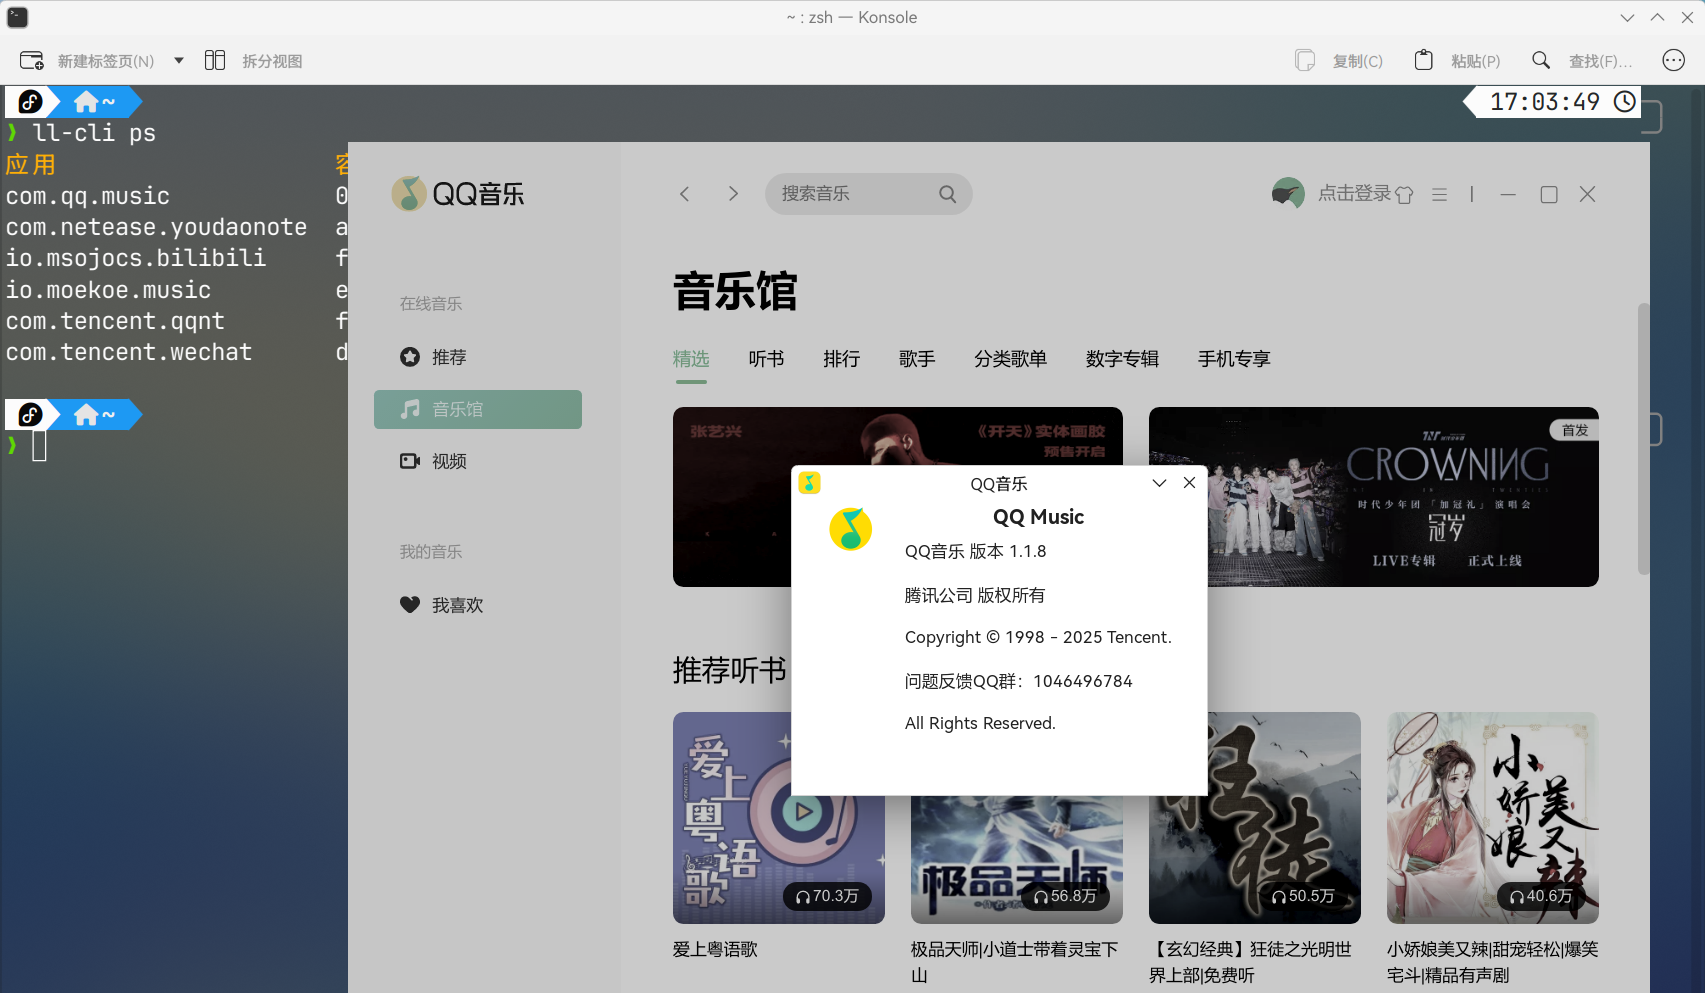Click the 搜索音乐 search field
The image size is (1705, 993).
tap(868, 194)
